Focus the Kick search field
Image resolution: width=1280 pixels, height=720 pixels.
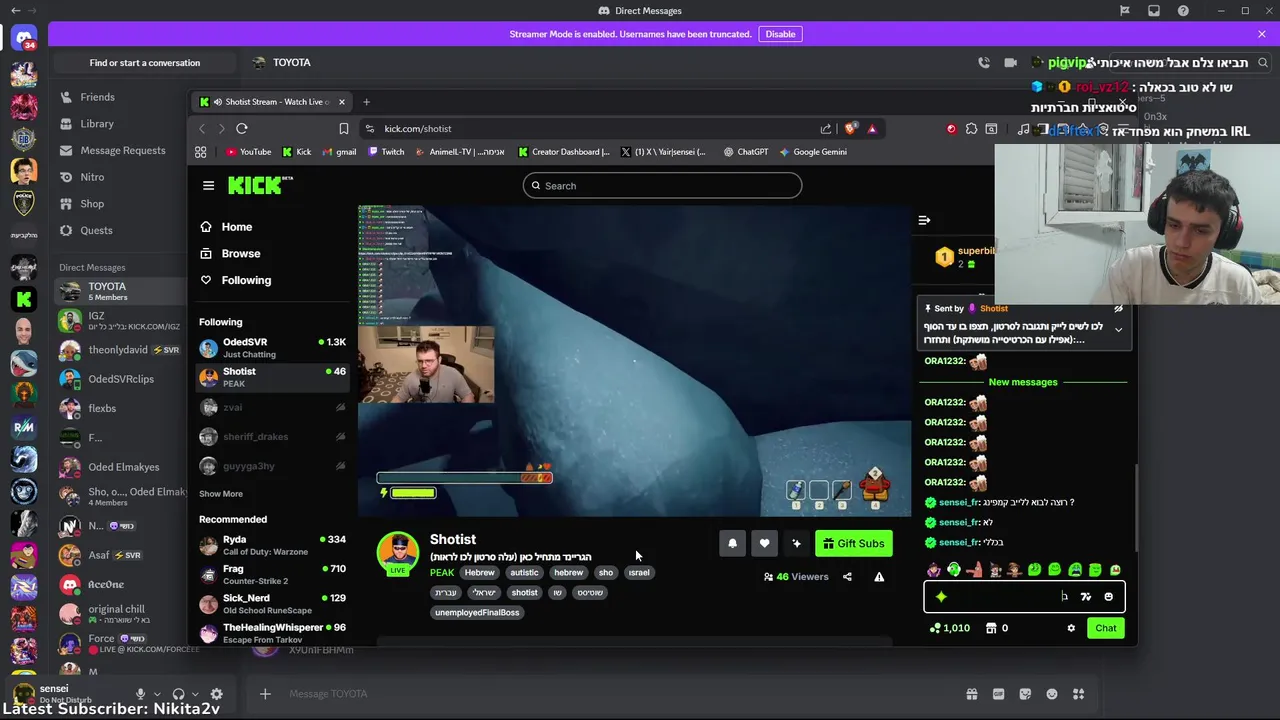[x=662, y=185]
